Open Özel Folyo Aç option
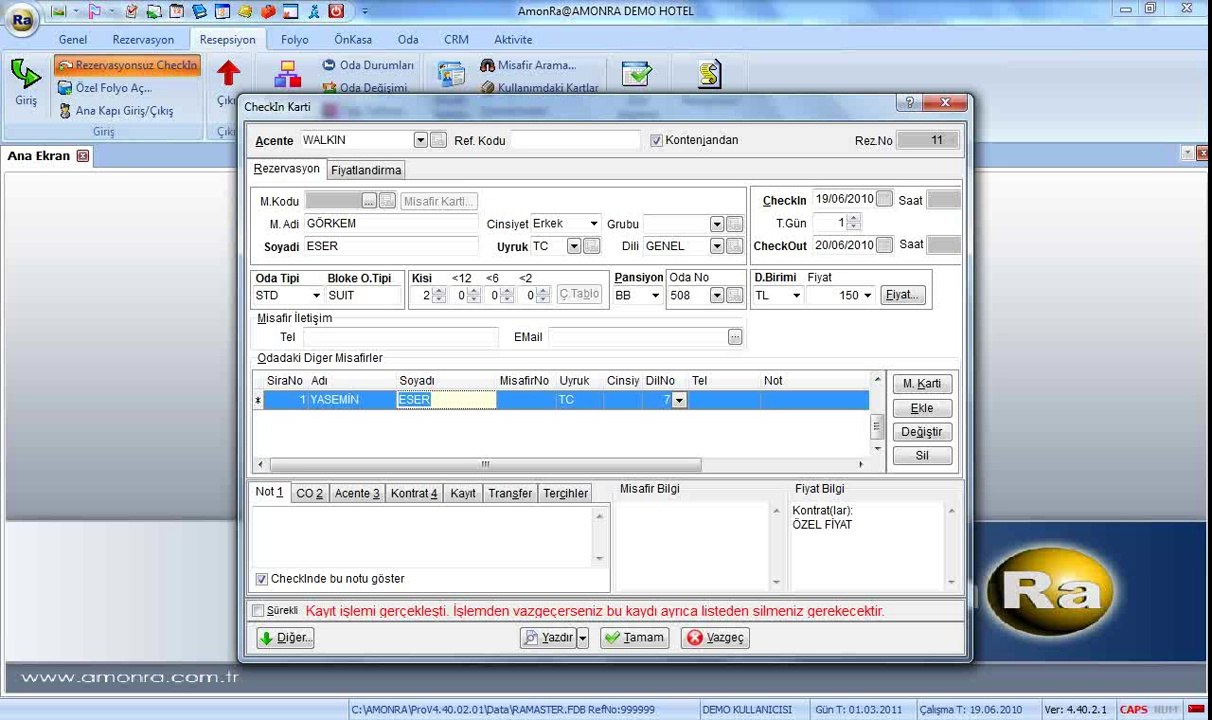The width and height of the screenshot is (1212, 720). click(105, 88)
